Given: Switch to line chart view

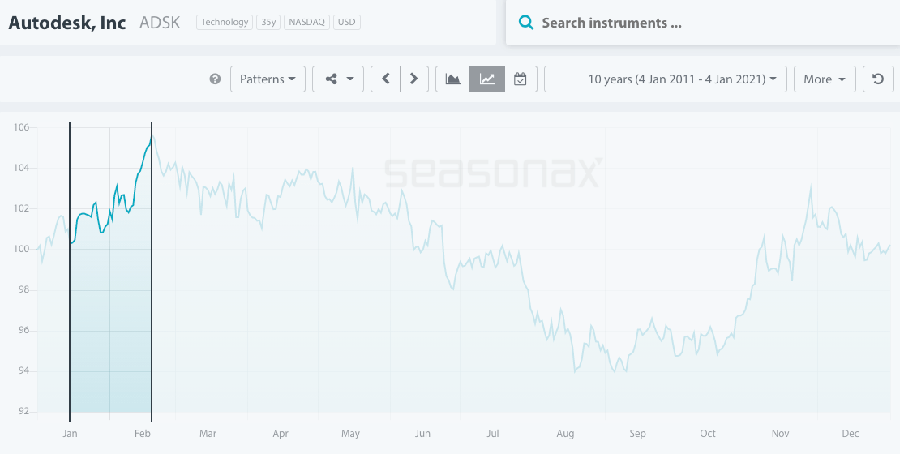Looking at the screenshot, I should pyautogui.click(x=487, y=79).
